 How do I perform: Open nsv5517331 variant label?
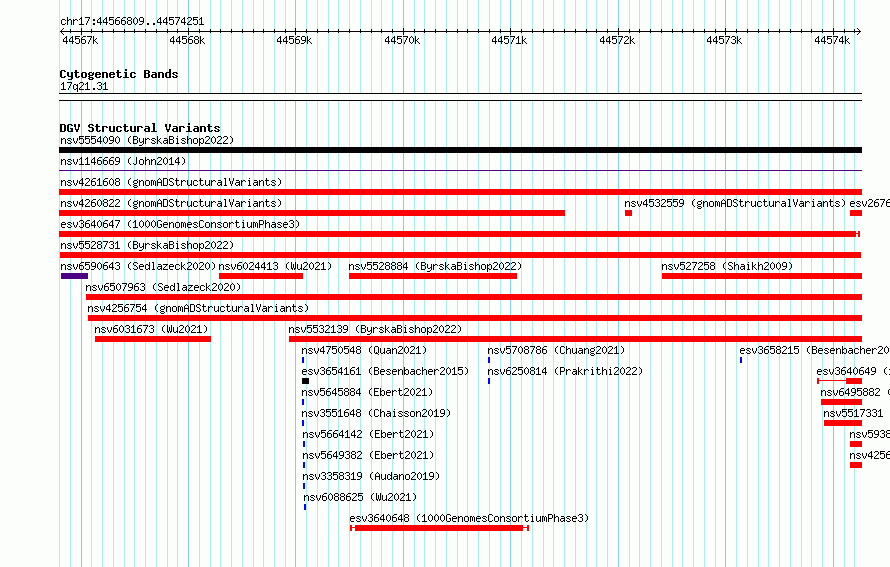tap(853, 413)
